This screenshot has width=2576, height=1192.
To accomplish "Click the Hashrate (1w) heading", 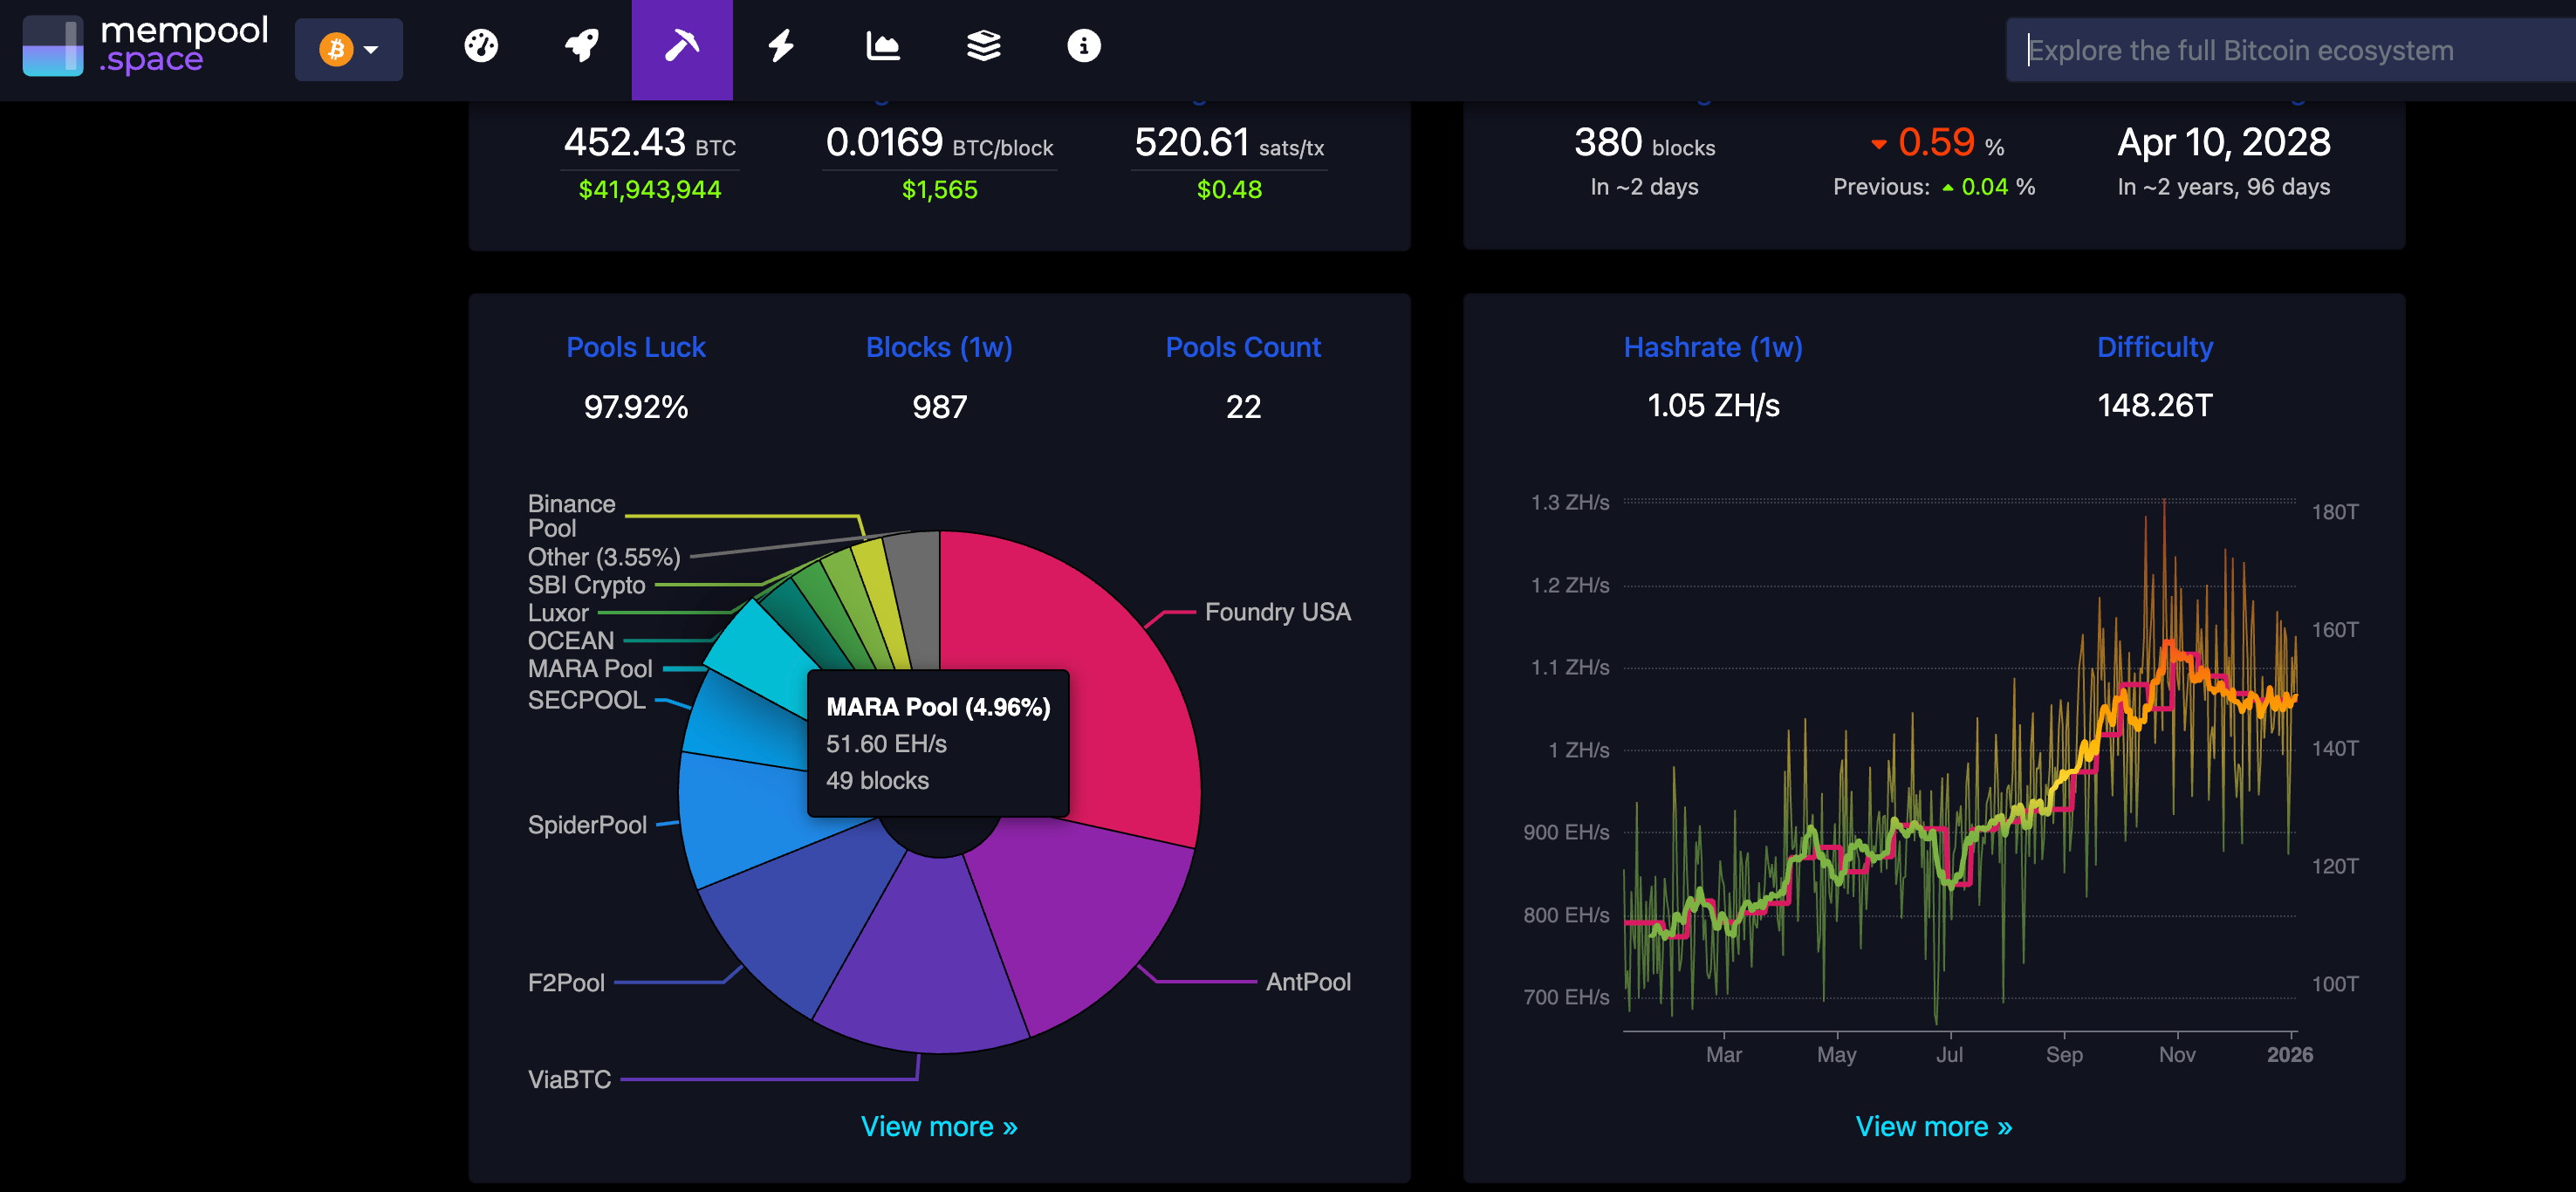I will coord(1712,347).
